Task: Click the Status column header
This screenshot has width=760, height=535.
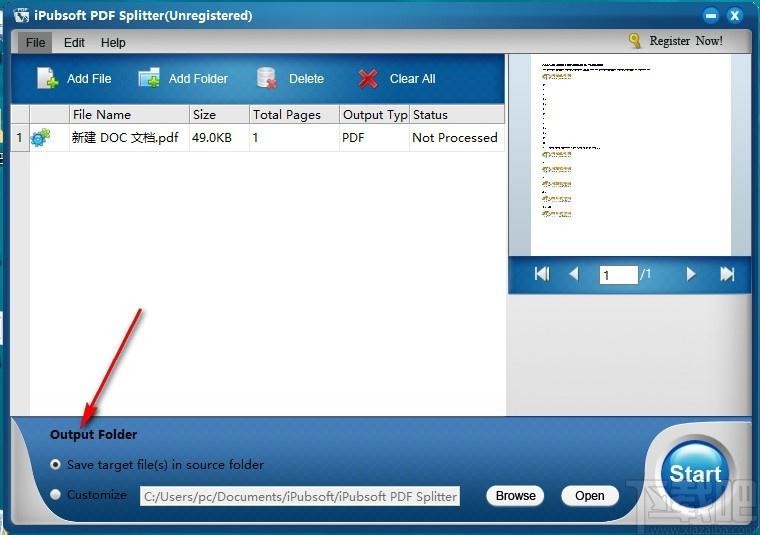Action: (457, 114)
